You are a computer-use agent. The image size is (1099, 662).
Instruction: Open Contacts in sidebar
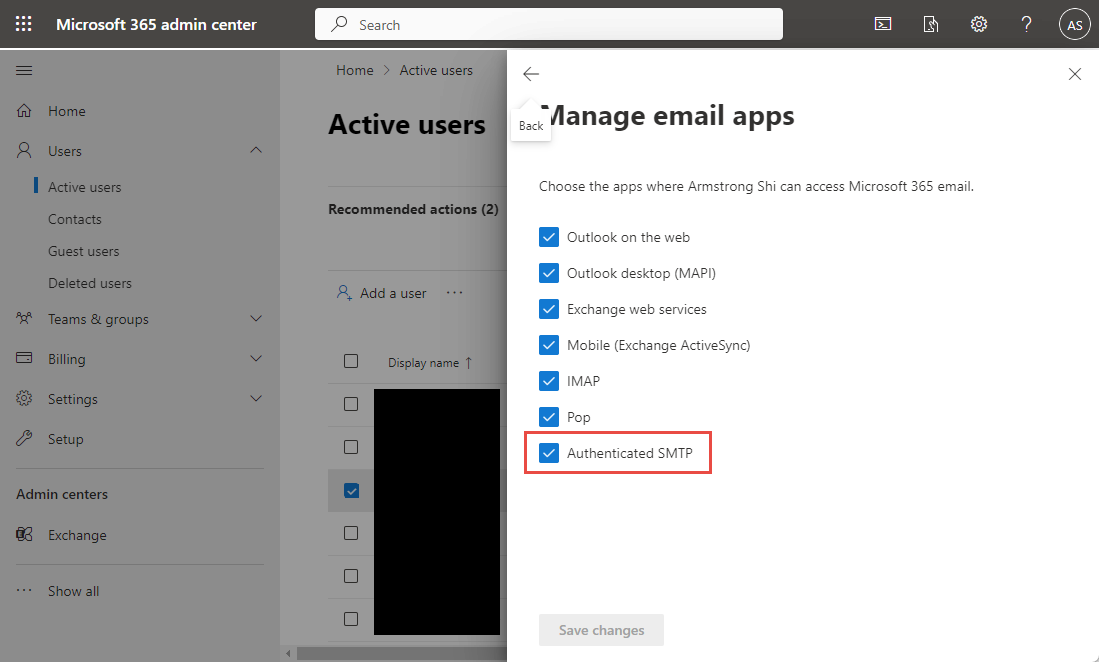(x=74, y=219)
